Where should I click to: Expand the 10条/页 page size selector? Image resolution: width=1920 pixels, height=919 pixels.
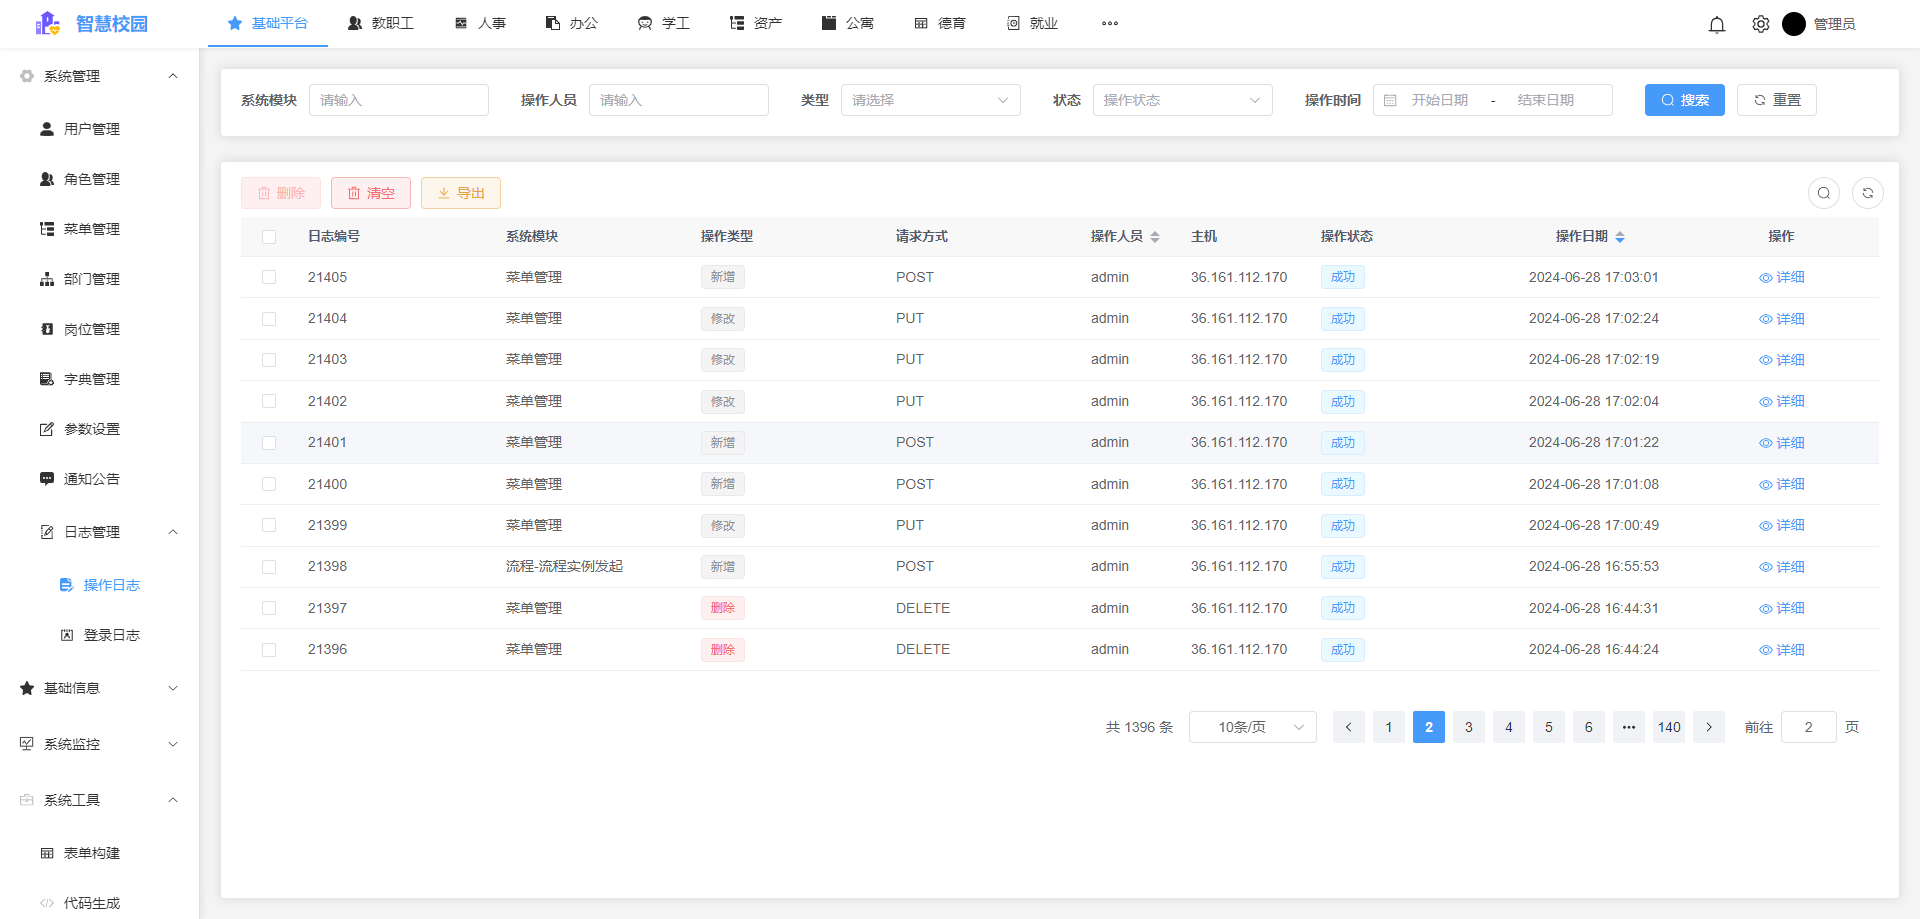pos(1252,727)
